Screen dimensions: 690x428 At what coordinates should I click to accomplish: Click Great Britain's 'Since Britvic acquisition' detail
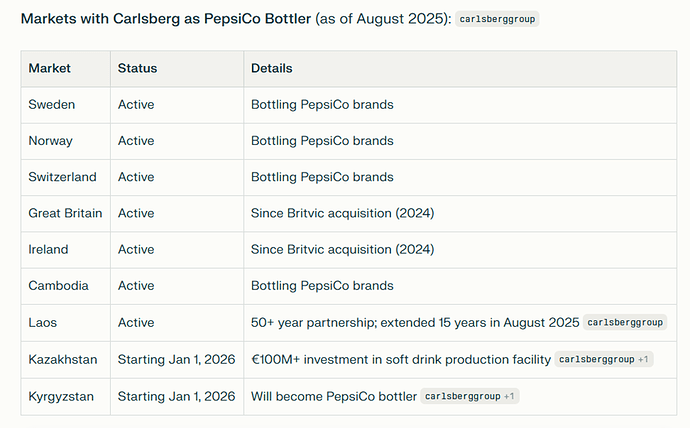pos(342,213)
